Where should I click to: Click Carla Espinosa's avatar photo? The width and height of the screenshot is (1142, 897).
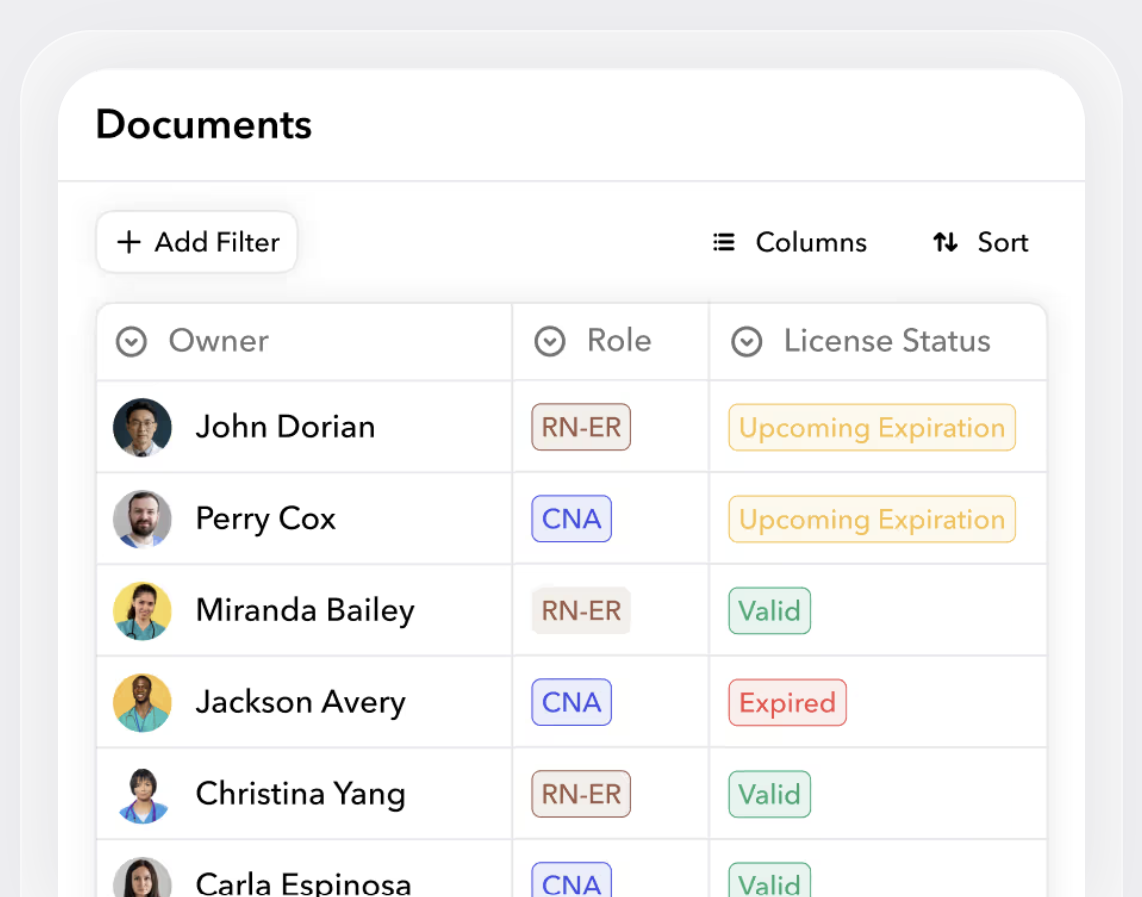(x=142, y=877)
